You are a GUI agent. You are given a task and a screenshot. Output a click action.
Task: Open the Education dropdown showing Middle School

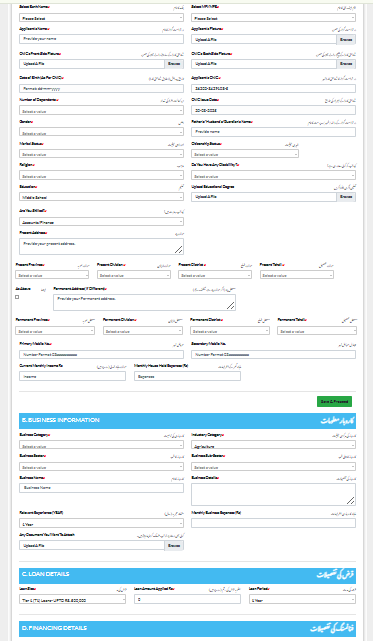101,197
